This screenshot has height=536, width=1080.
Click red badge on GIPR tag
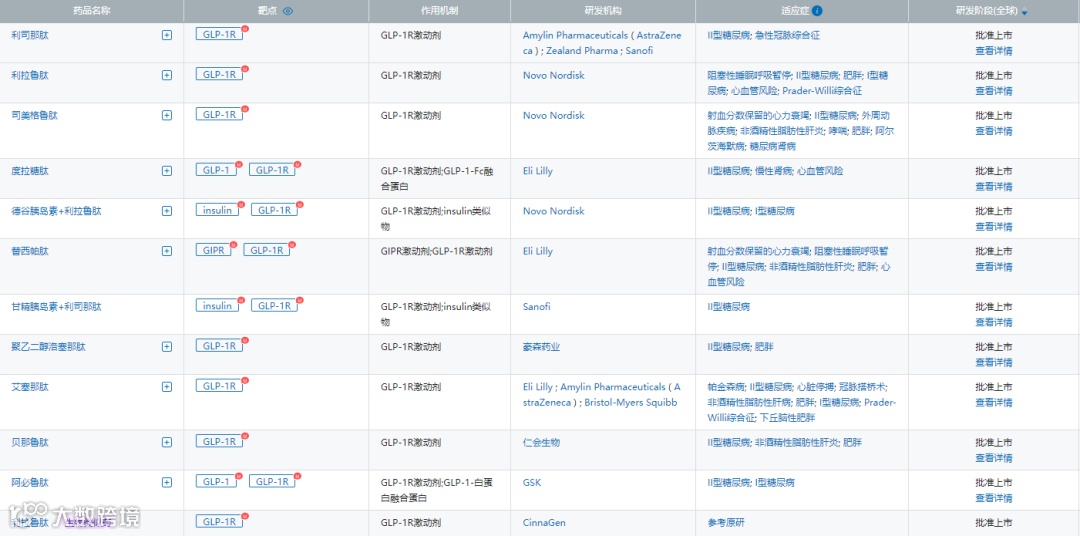233,245
